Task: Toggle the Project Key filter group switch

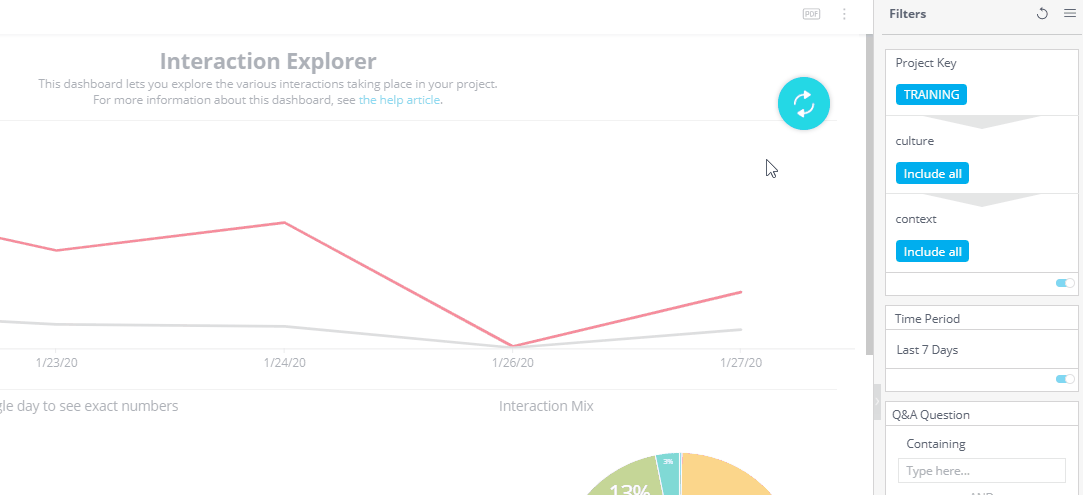Action: pos(1065,284)
